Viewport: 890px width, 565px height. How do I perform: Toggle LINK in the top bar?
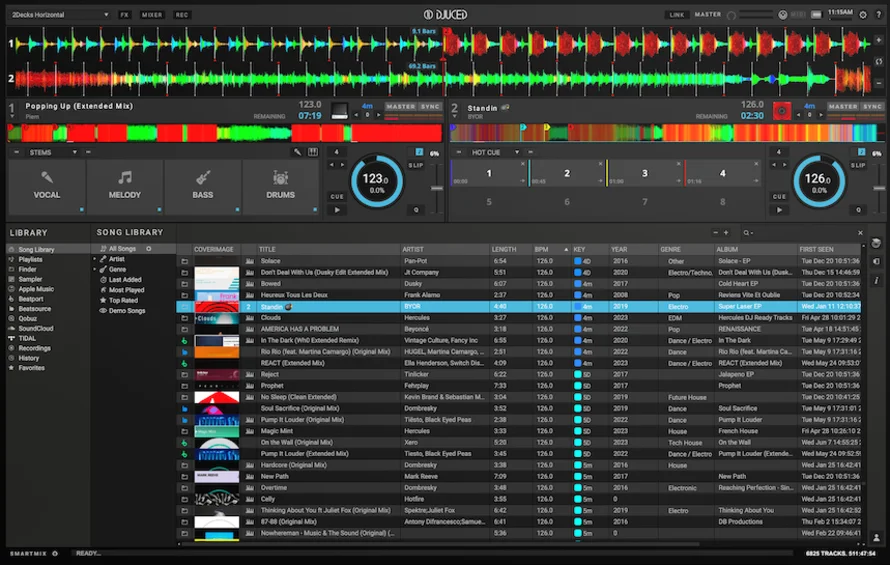click(677, 15)
